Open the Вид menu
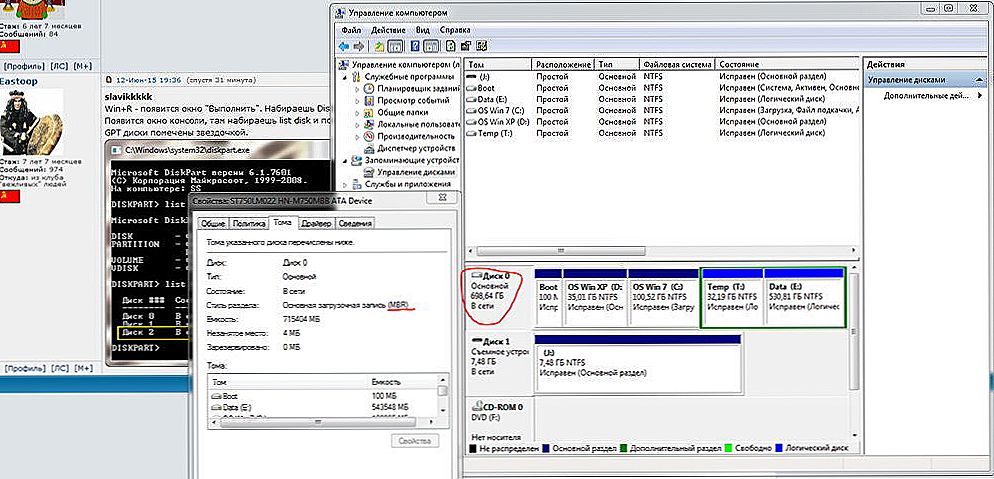 pyautogui.click(x=423, y=30)
